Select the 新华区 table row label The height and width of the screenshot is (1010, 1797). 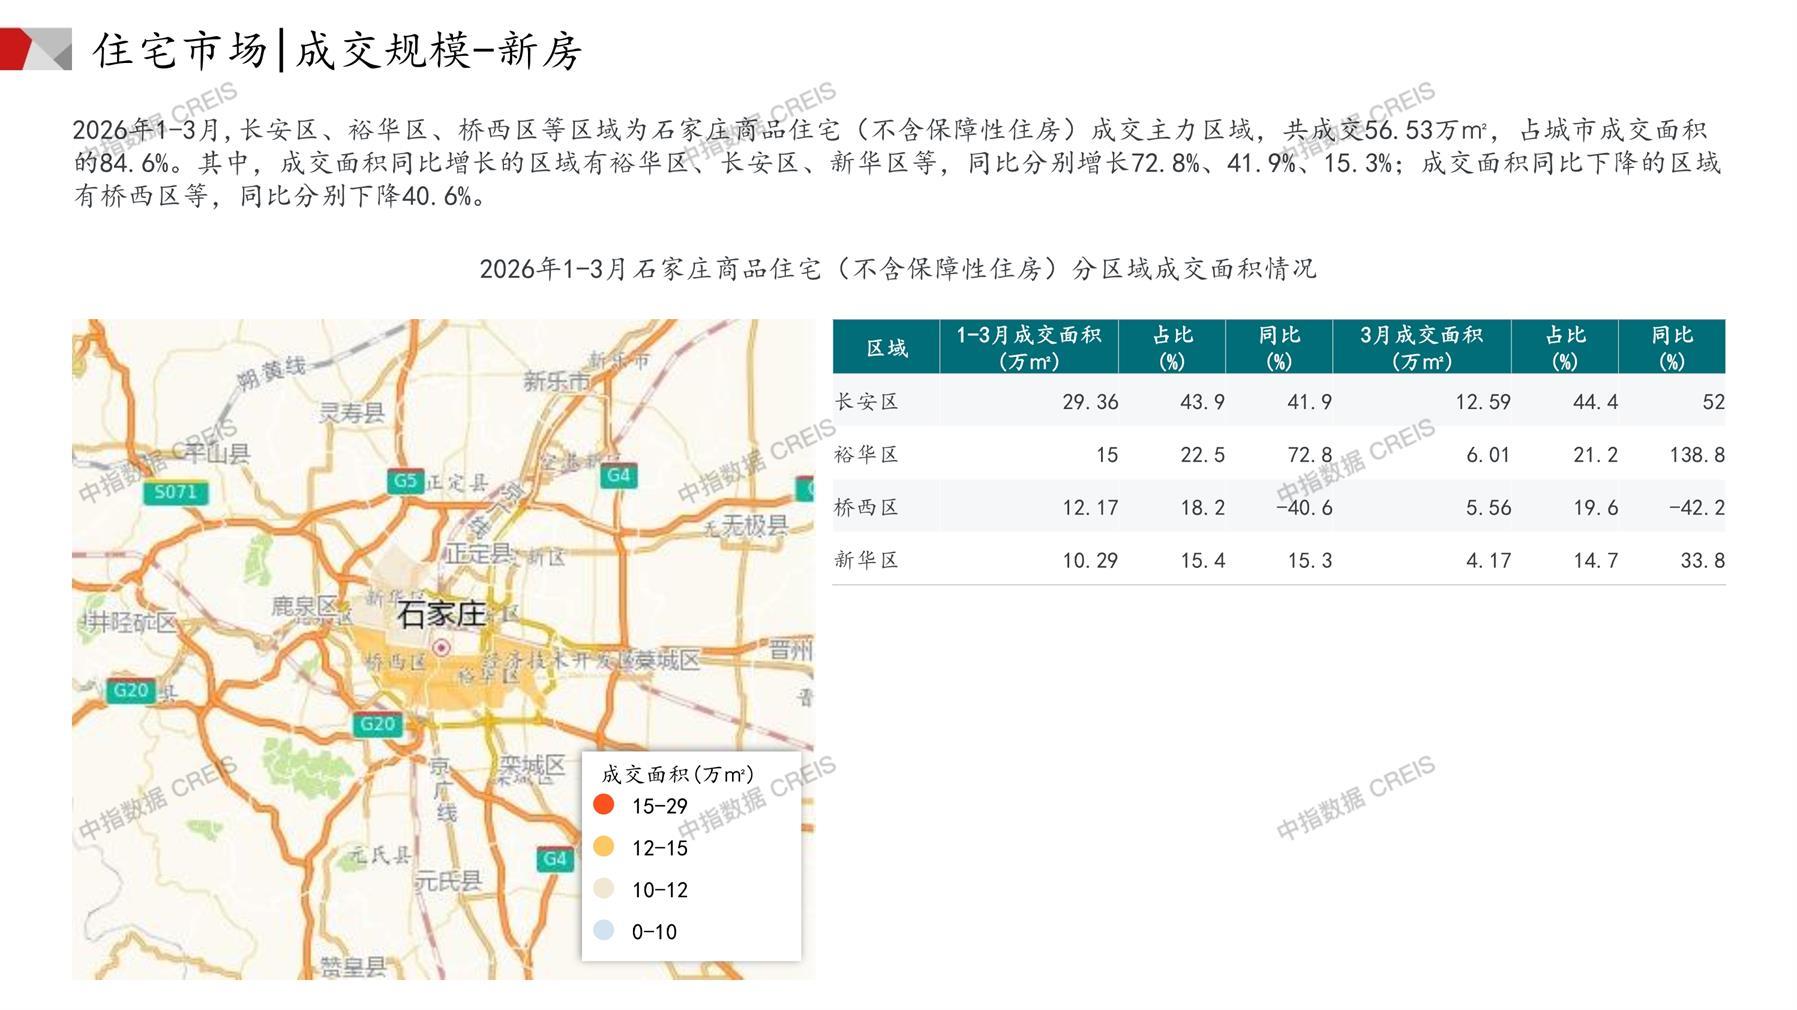click(867, 560)
